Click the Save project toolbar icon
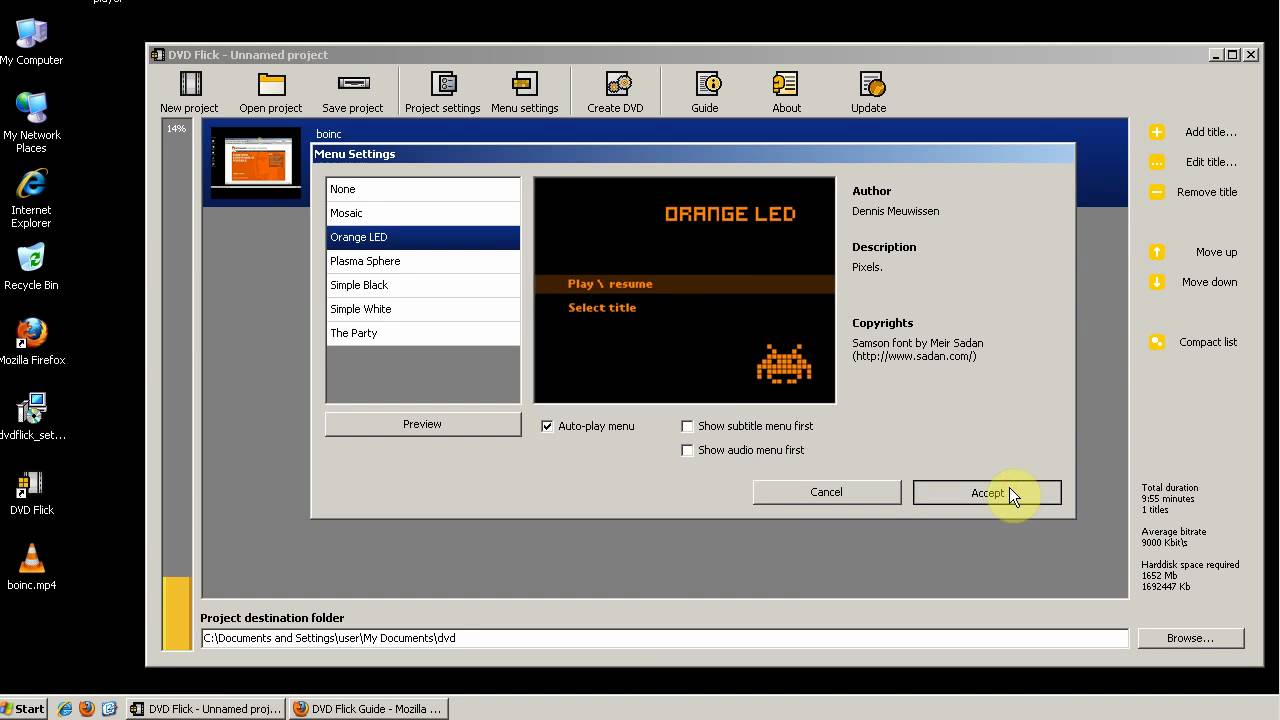Screen dimensions: 1280x720 [353, 84]
